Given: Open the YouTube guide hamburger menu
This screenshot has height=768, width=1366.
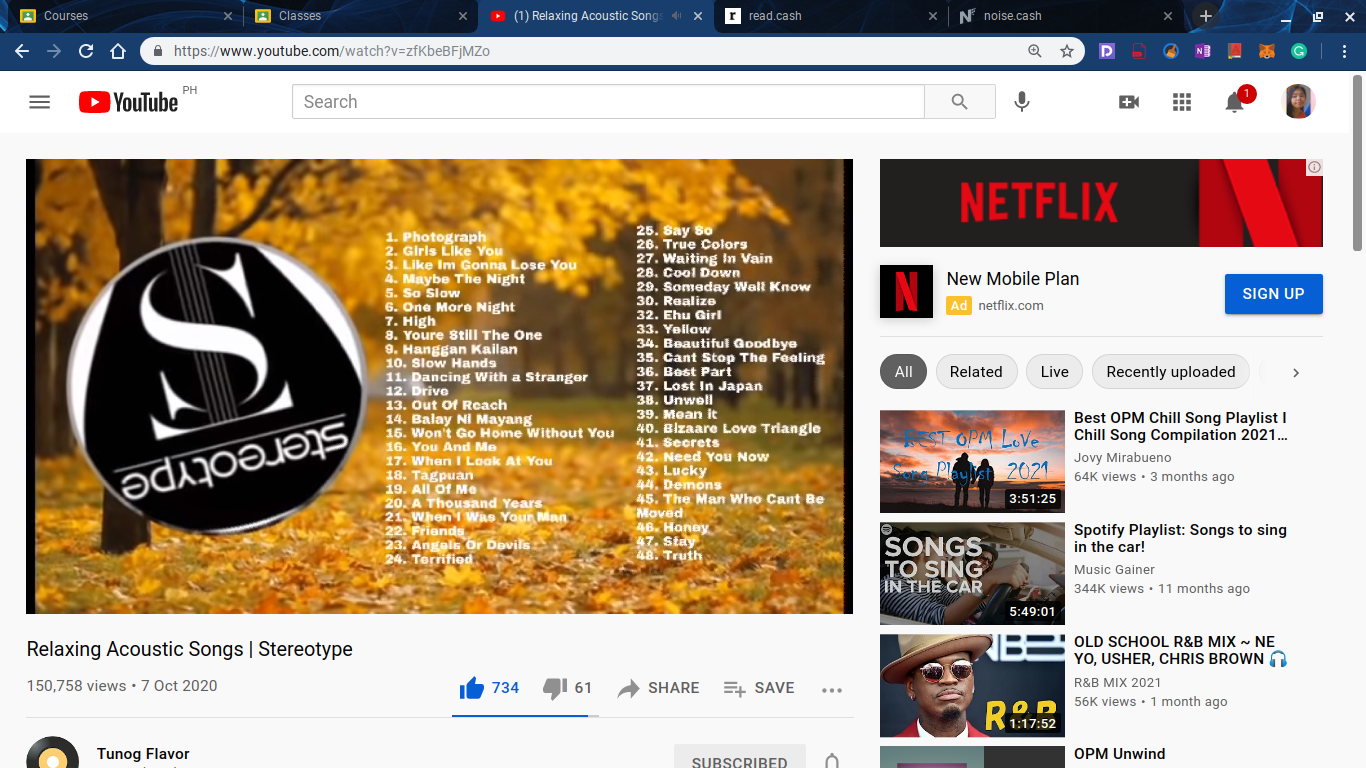Looking at the screenshot, I should 40,102.
